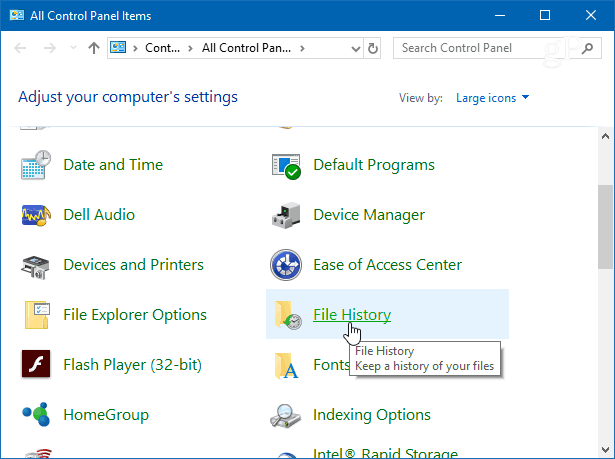Open the Flash Player (32-bit) link
Screen dimensions: 615x459
[x=133, y=365]
